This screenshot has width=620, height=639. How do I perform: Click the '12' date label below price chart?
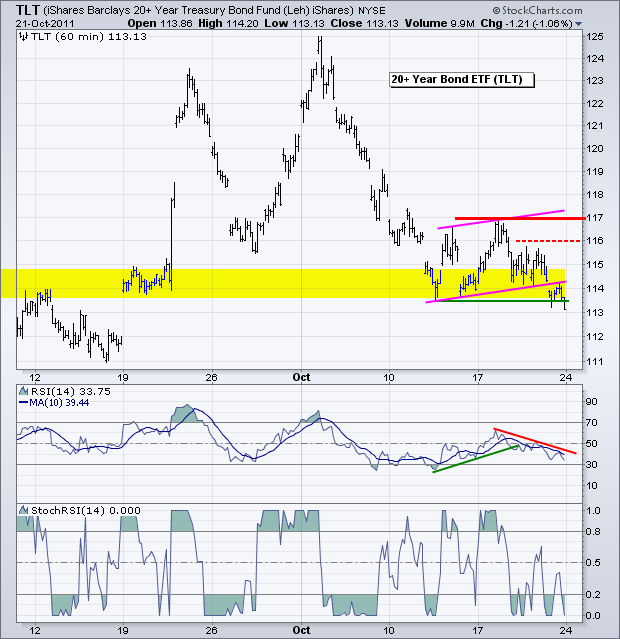(x=35, y=378)
